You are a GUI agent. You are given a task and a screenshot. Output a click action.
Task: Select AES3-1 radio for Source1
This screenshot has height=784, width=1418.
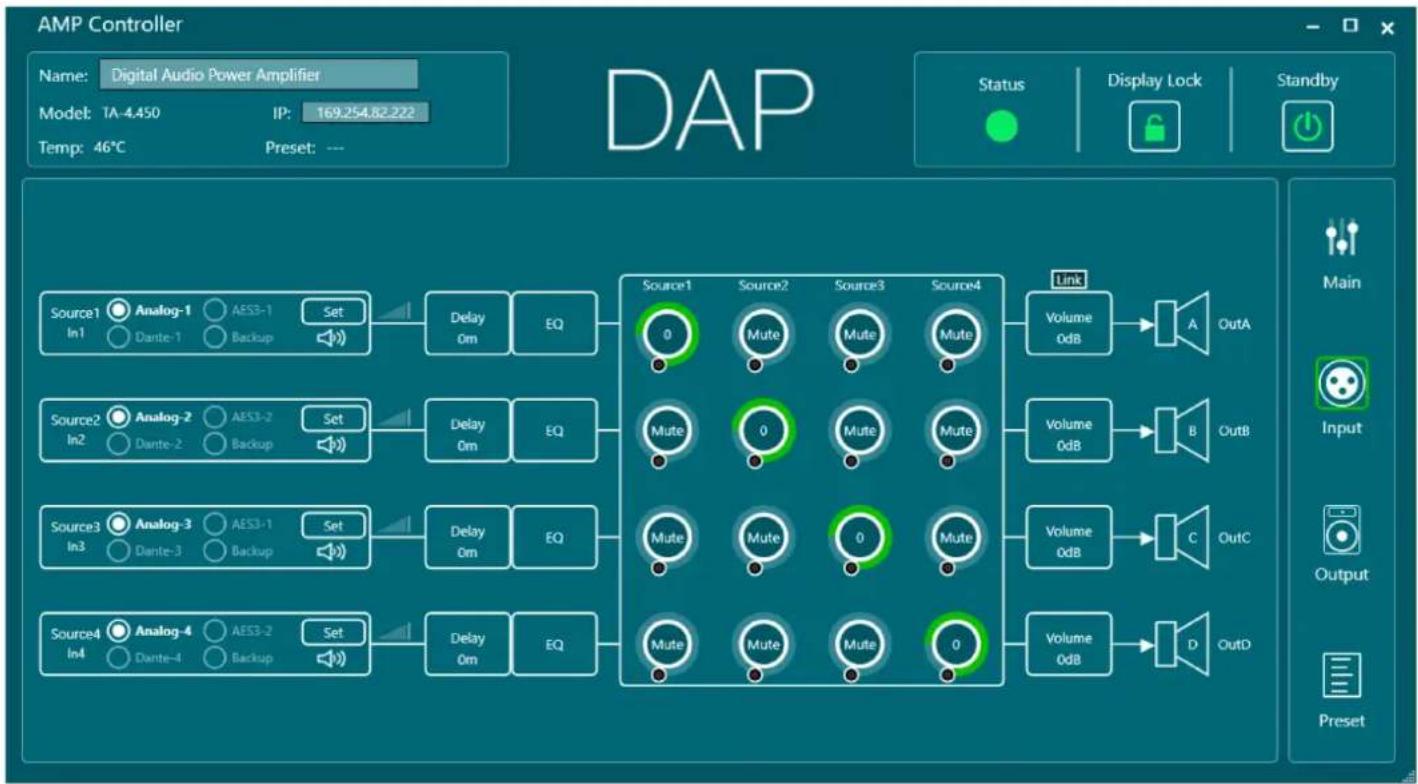(215, 311)
